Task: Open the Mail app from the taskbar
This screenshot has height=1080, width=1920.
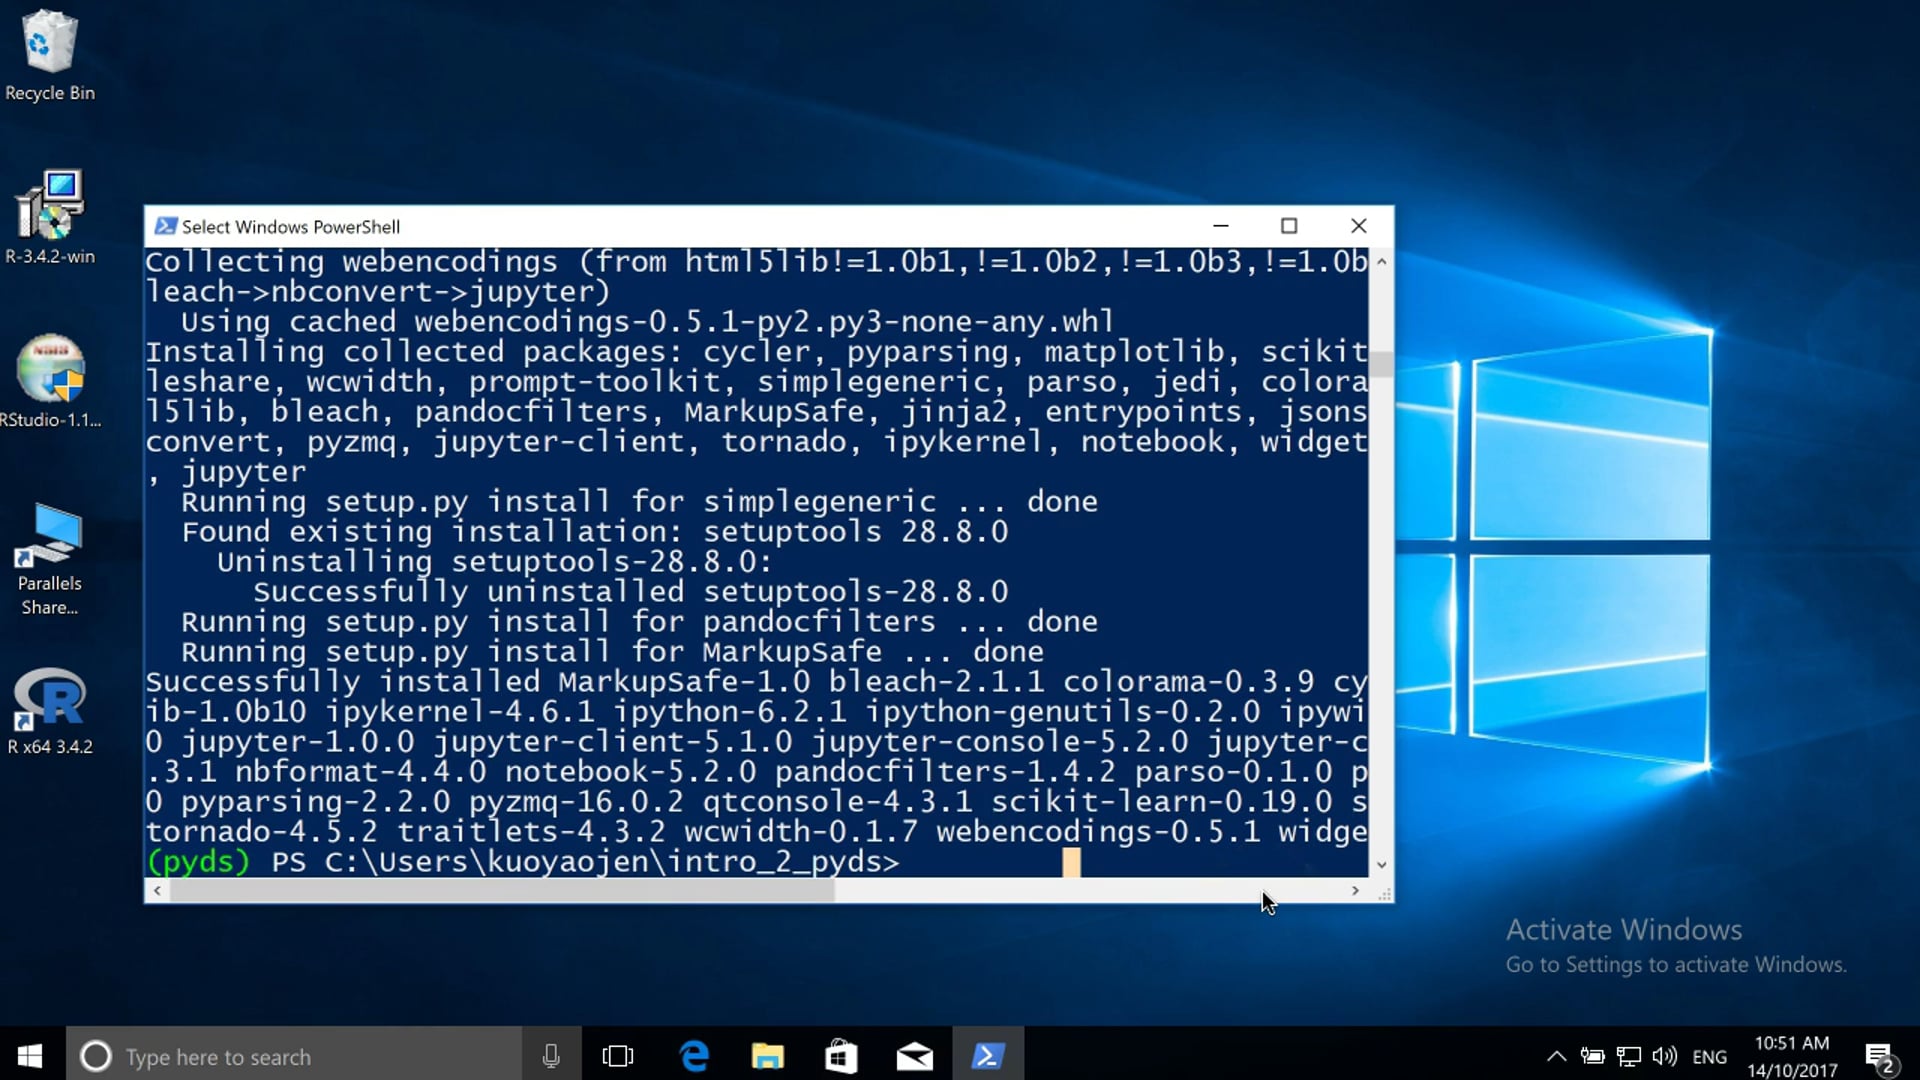Action: (x=914, y=1056)
